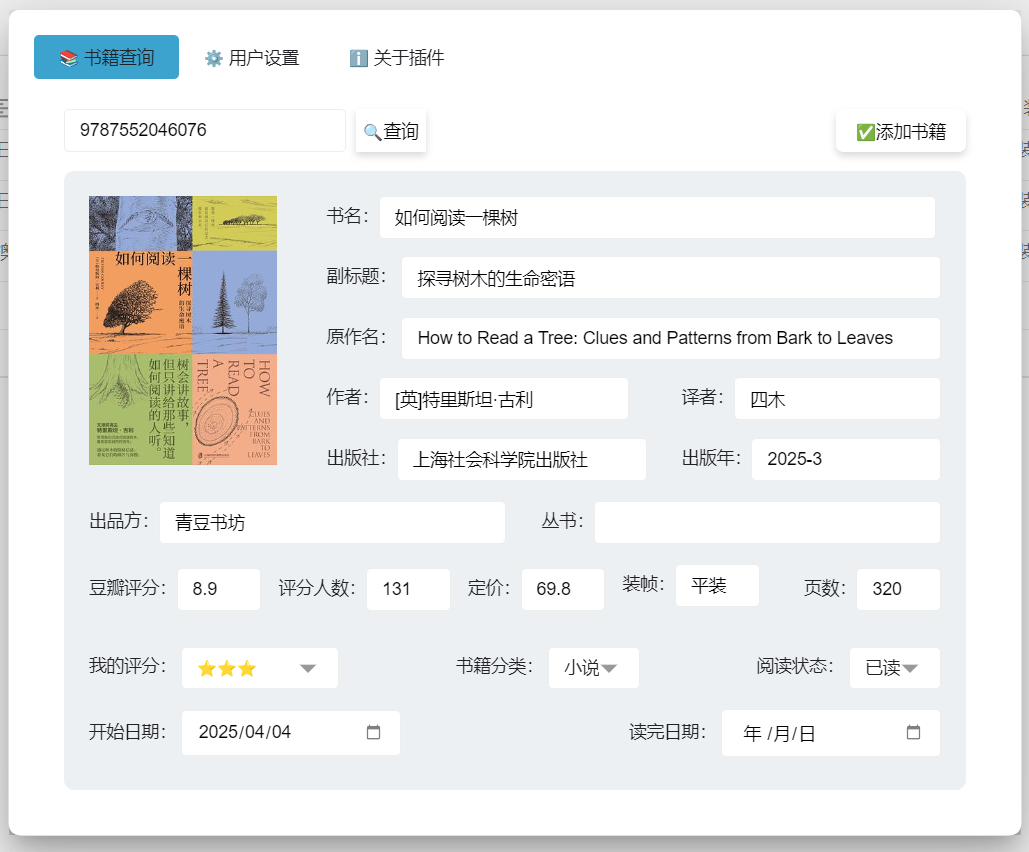Click the book cover thumbnail

[x=183, y=330]
